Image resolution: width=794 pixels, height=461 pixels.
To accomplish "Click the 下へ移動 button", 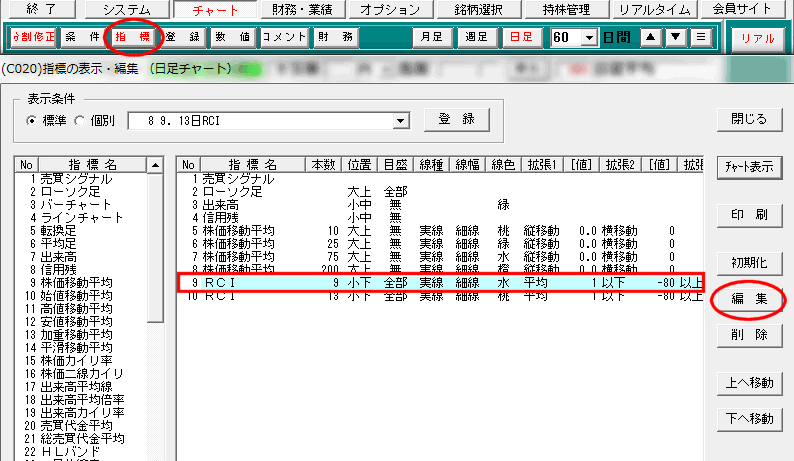I will click(748, 418).
